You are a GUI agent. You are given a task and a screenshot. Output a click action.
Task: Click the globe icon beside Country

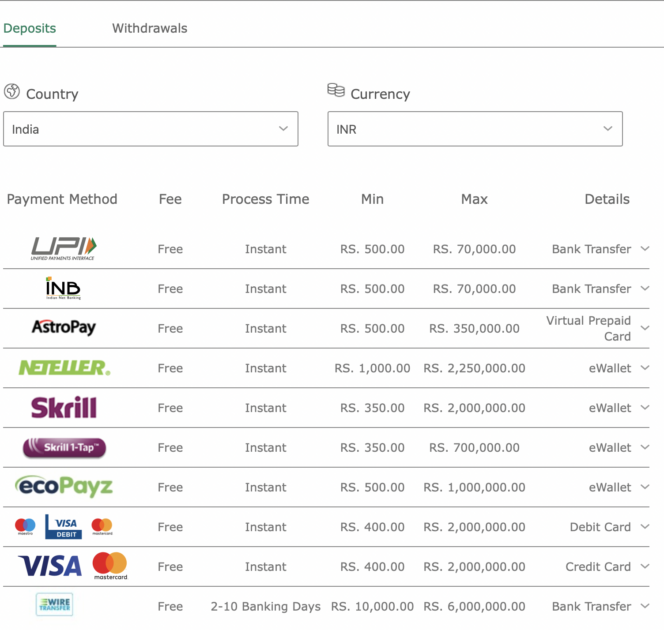12,91
